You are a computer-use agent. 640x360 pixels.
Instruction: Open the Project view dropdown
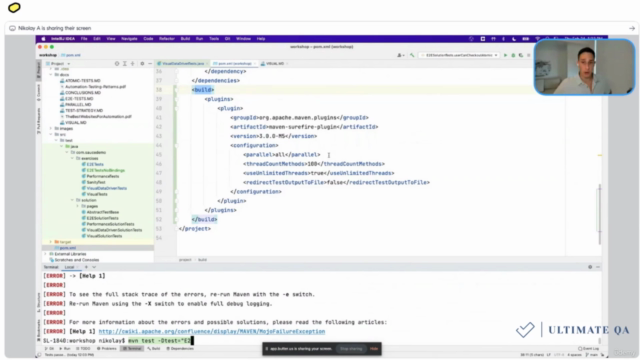pos(69,64)
